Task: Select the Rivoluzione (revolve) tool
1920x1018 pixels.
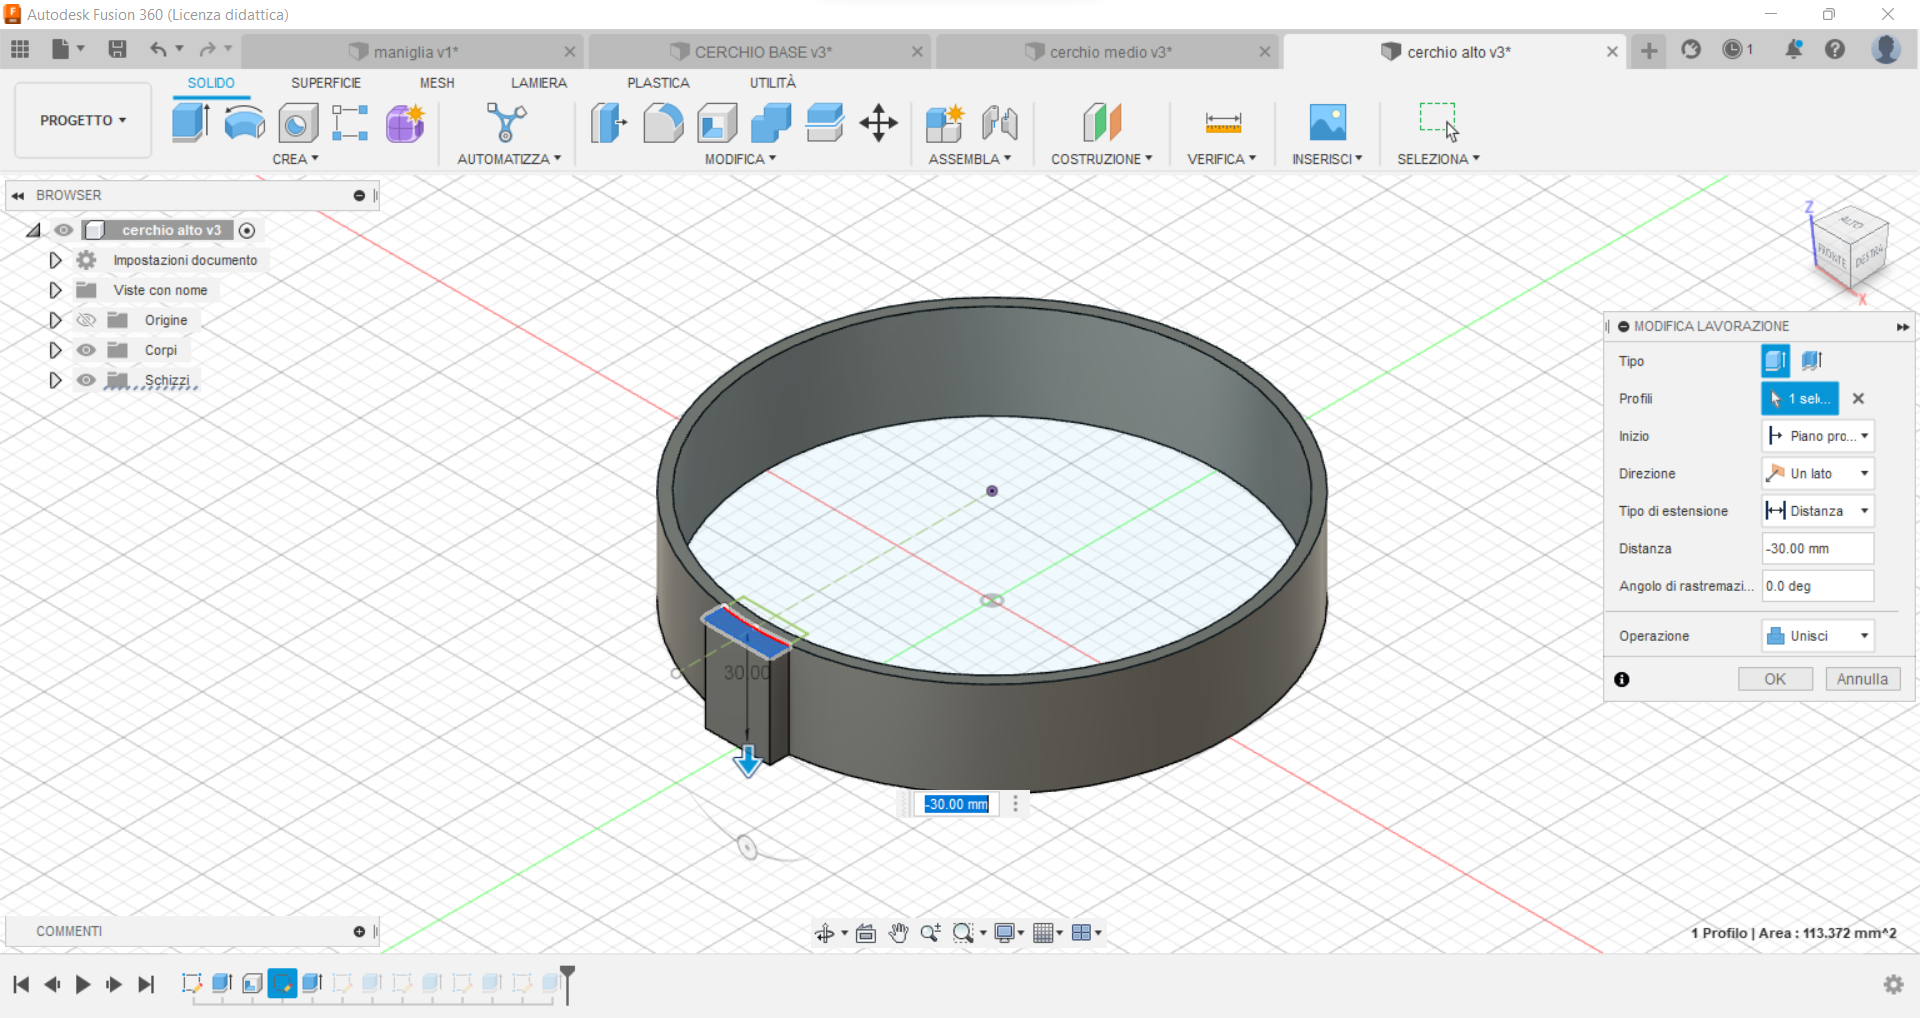Action: 244,123
